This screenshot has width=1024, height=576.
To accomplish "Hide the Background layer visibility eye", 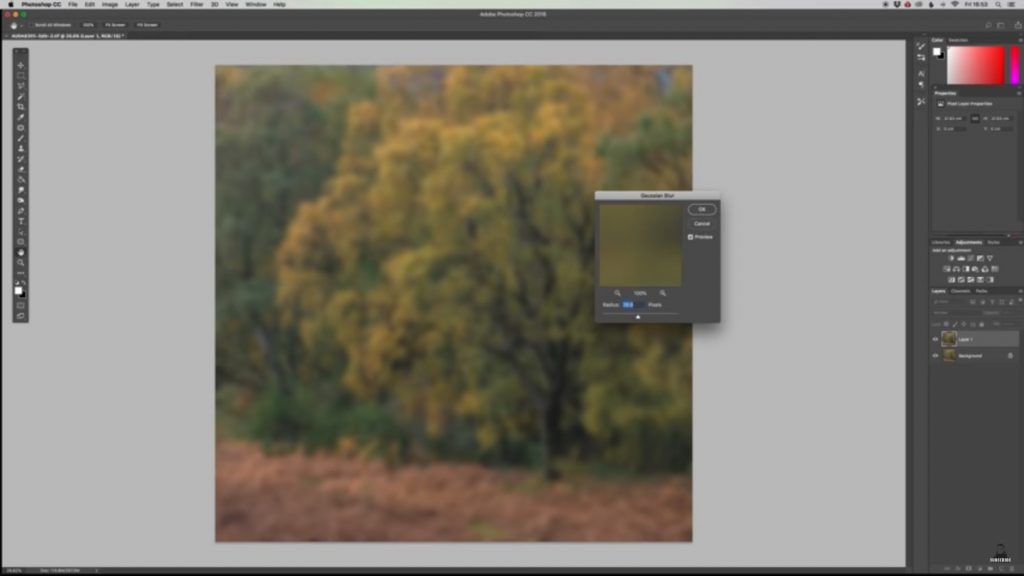I will click(935, 355).
